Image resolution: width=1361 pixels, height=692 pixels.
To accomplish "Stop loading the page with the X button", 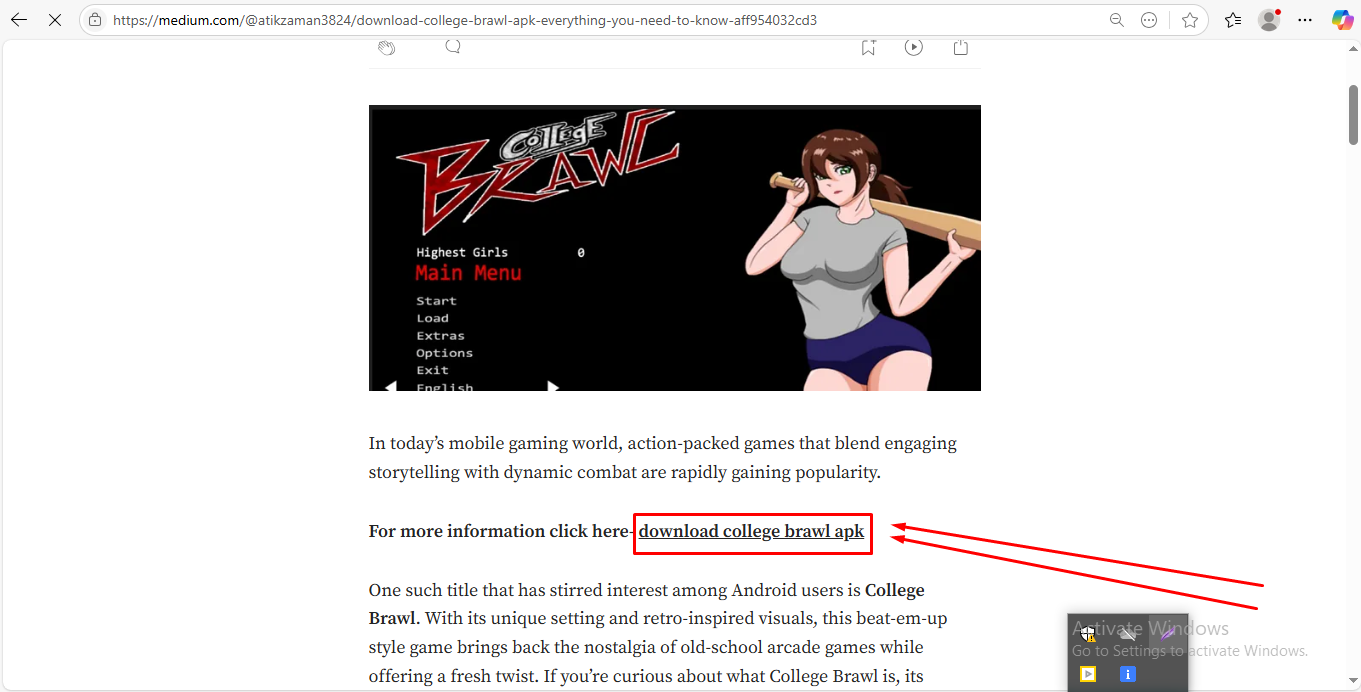I will point(54,20).
